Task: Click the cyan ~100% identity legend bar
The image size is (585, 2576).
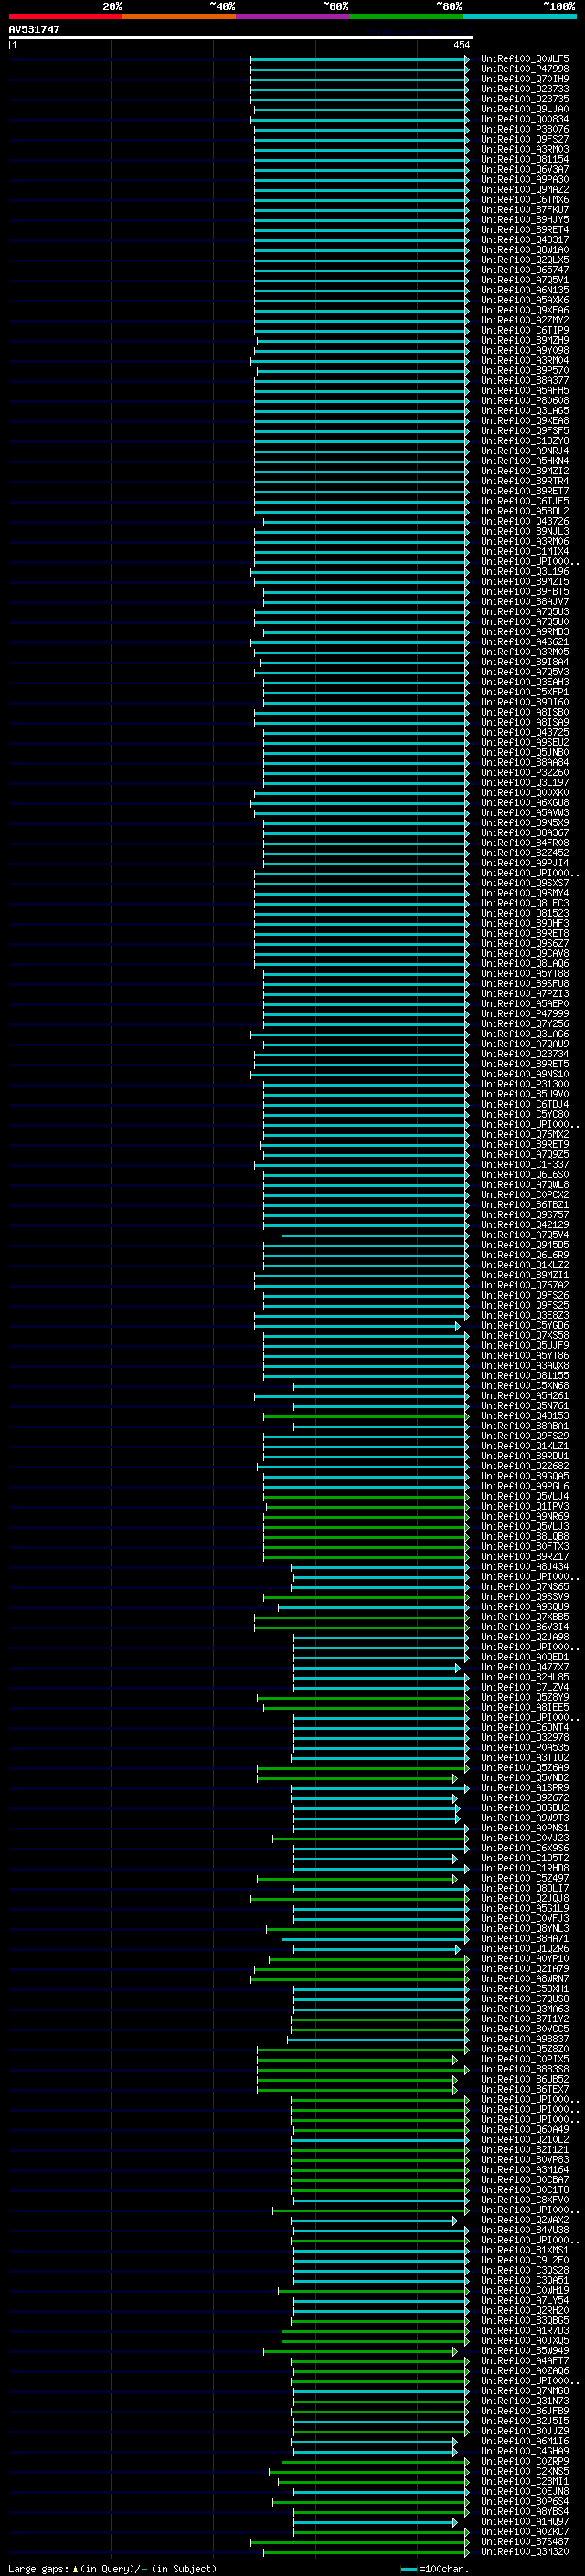Action: point(520,16)
